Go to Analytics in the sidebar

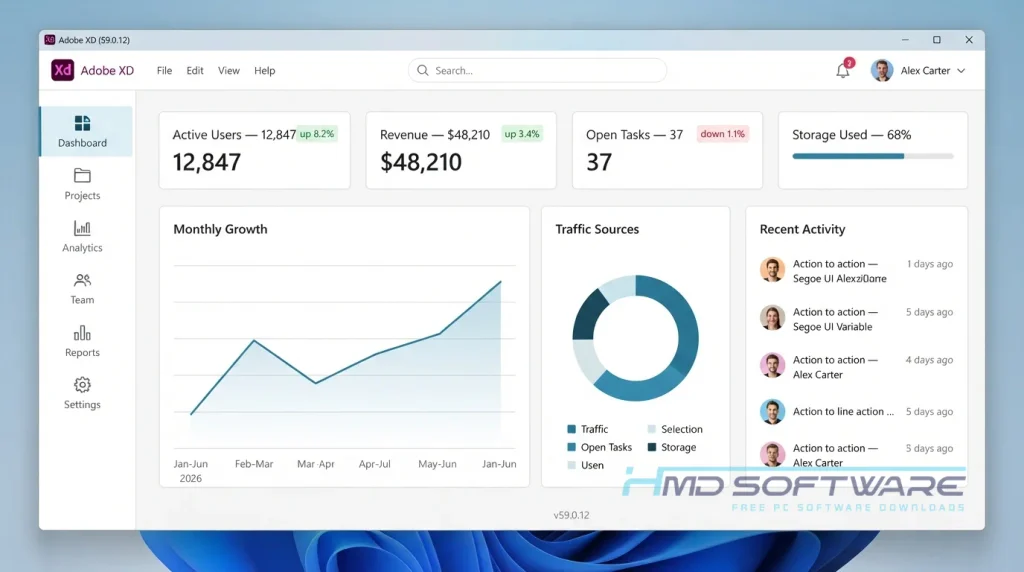coord(82,236)
